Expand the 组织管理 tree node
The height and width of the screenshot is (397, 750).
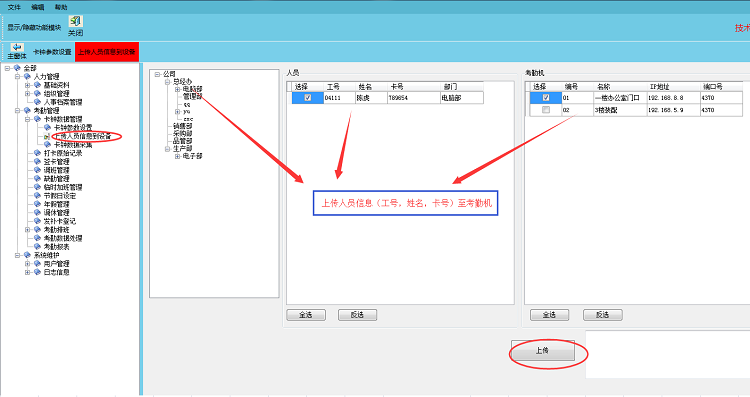point(27,94)
